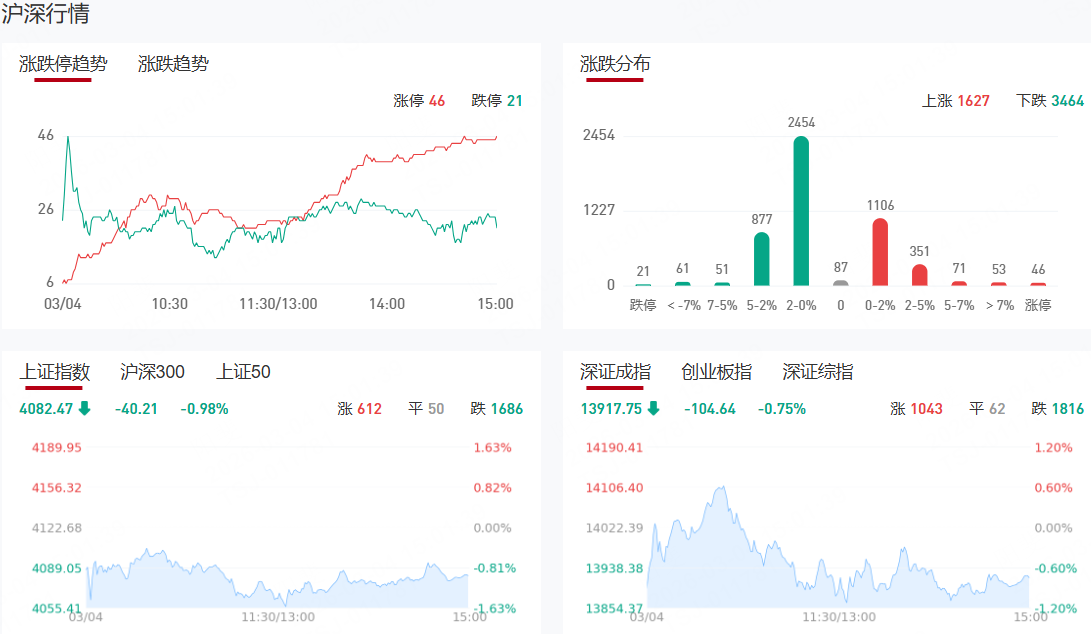Switch to the 创业板指 tab

click(716, 372)
